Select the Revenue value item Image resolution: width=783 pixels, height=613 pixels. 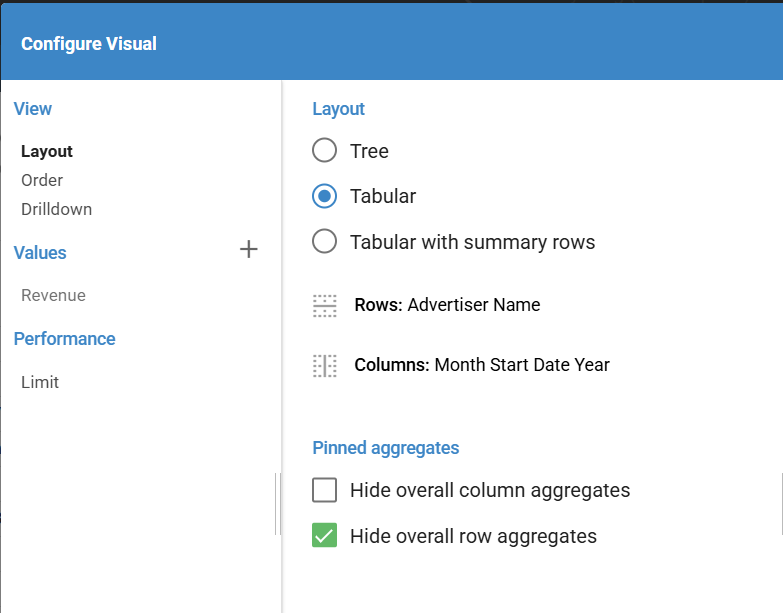click(53, 295)
